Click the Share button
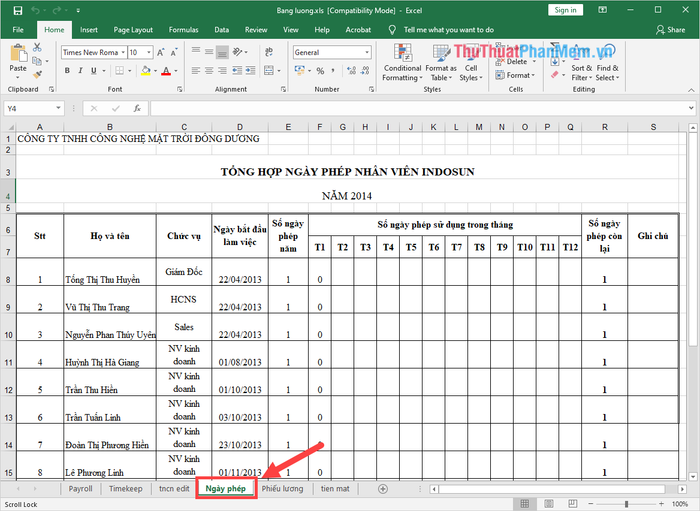 point(671,30)
